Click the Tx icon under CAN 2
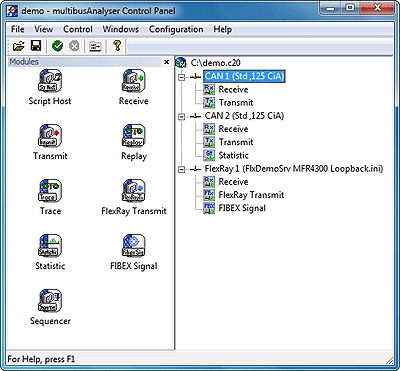This screenshot has height=371, width=400. pyautogui.click(x=209, y=142)
